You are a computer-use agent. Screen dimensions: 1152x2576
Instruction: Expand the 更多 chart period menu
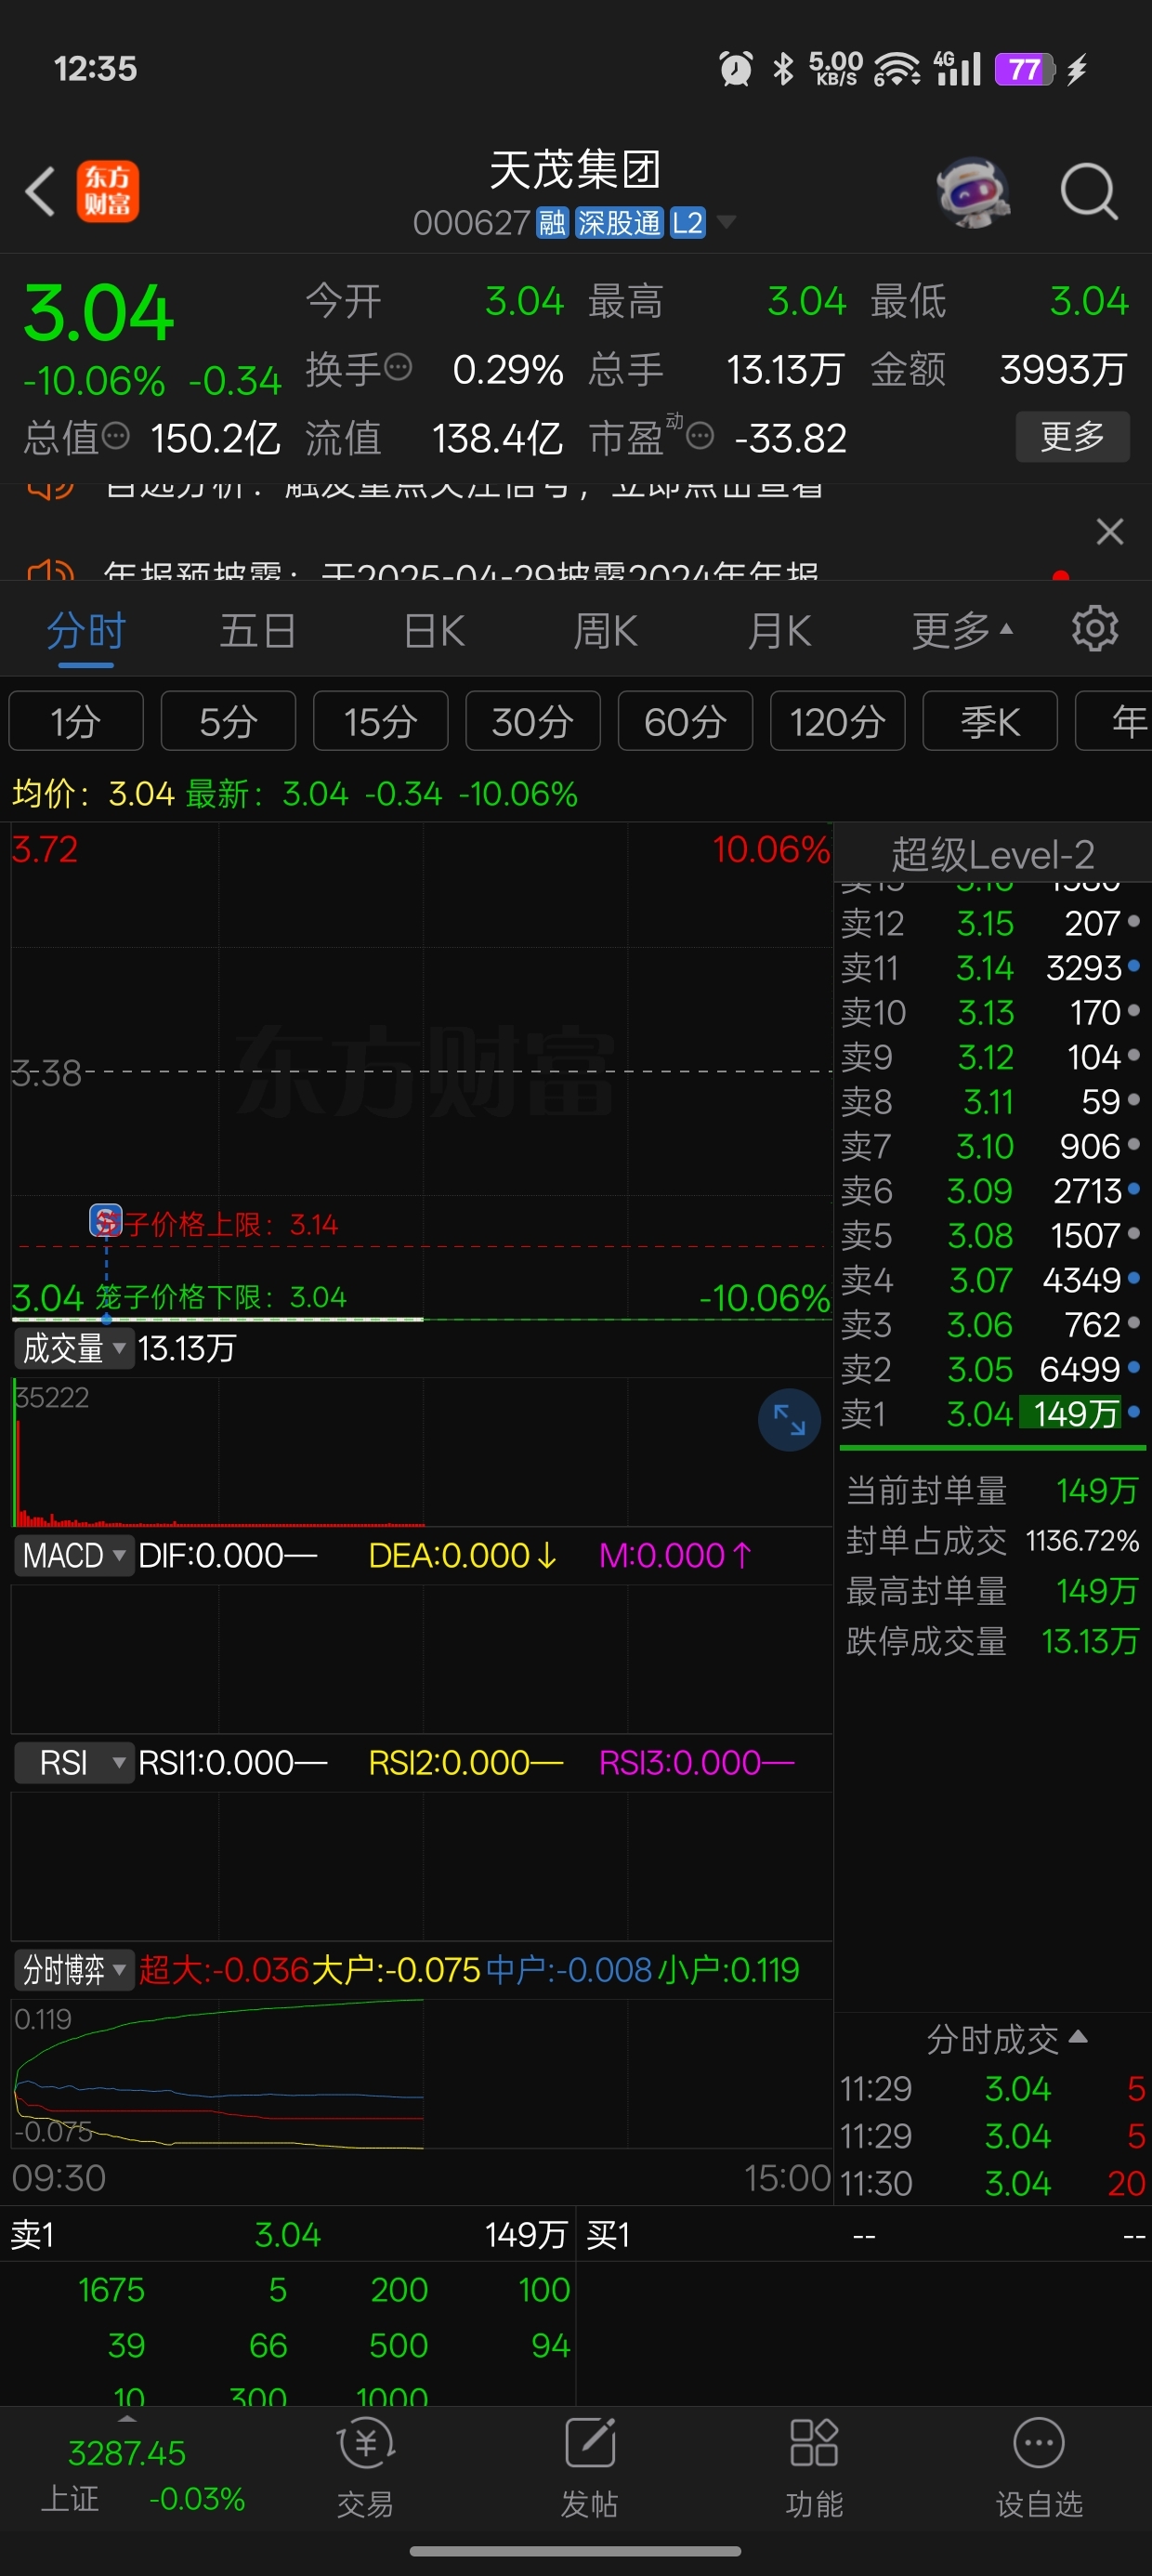962,631
